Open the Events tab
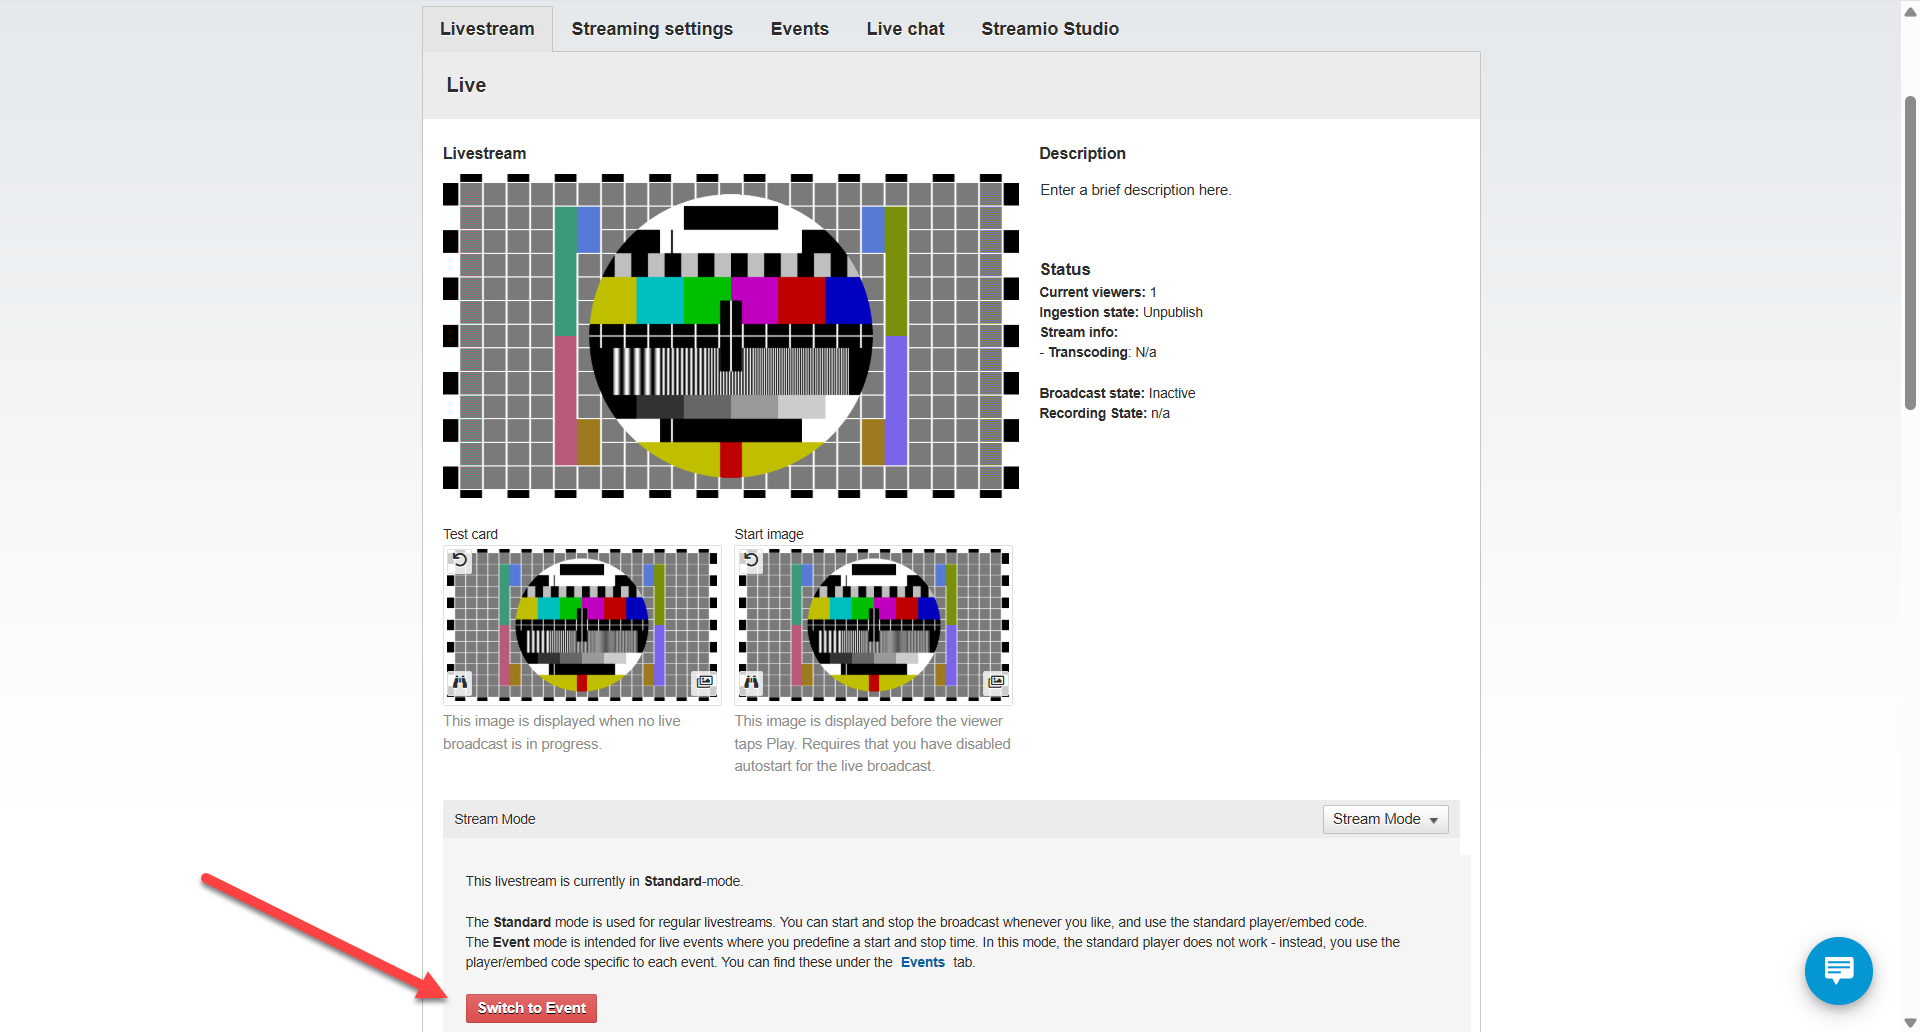1920x1032 pixels. [799, 29]
